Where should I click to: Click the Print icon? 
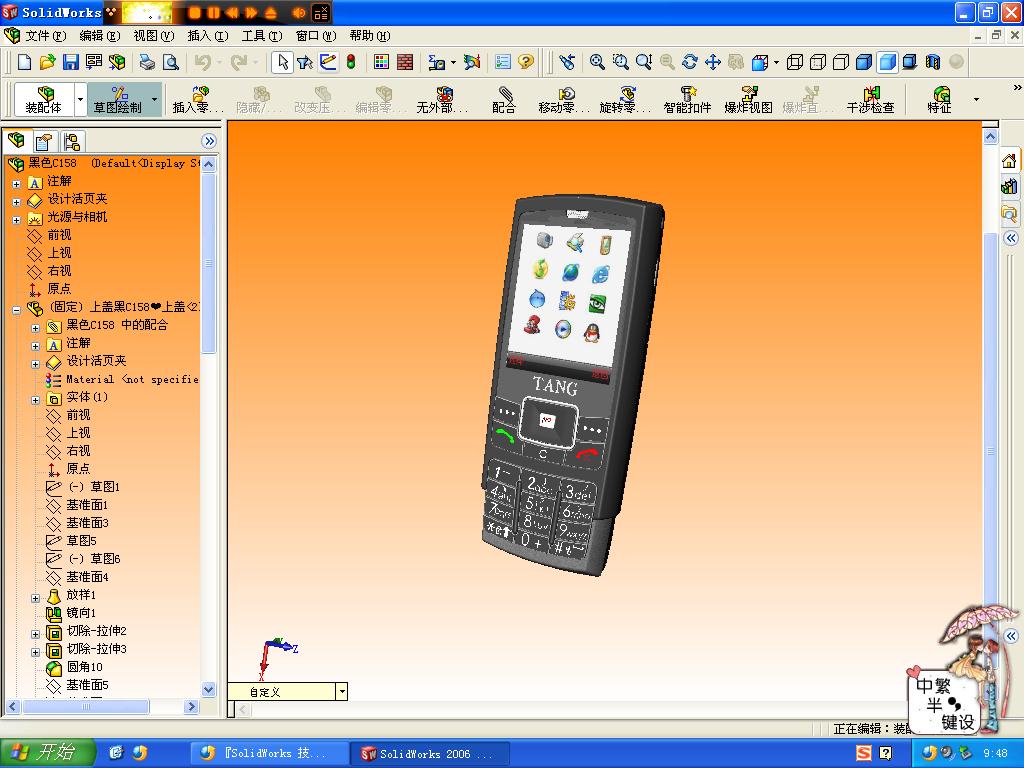(x=147, y=62)
